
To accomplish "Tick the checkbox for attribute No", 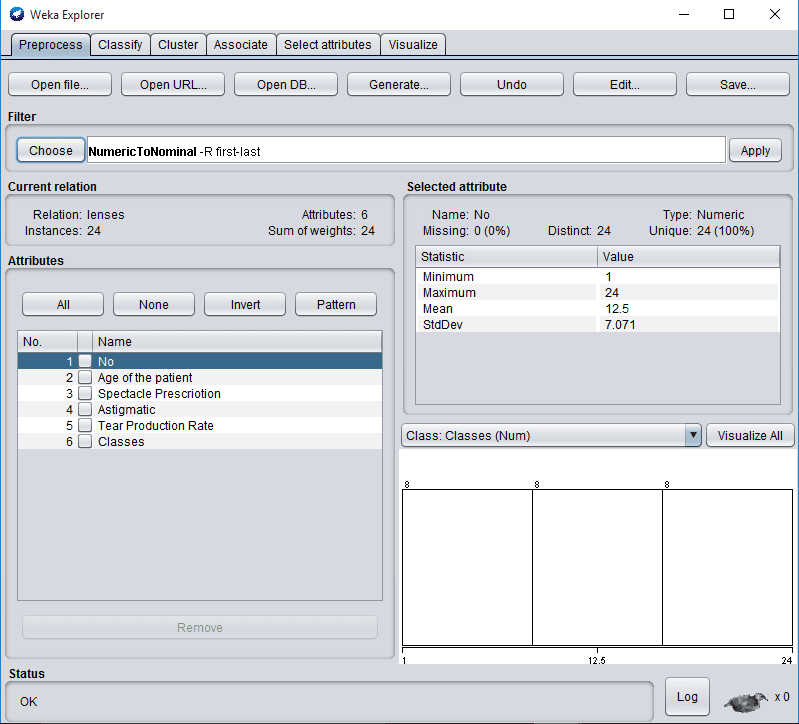I will (85, 361).
